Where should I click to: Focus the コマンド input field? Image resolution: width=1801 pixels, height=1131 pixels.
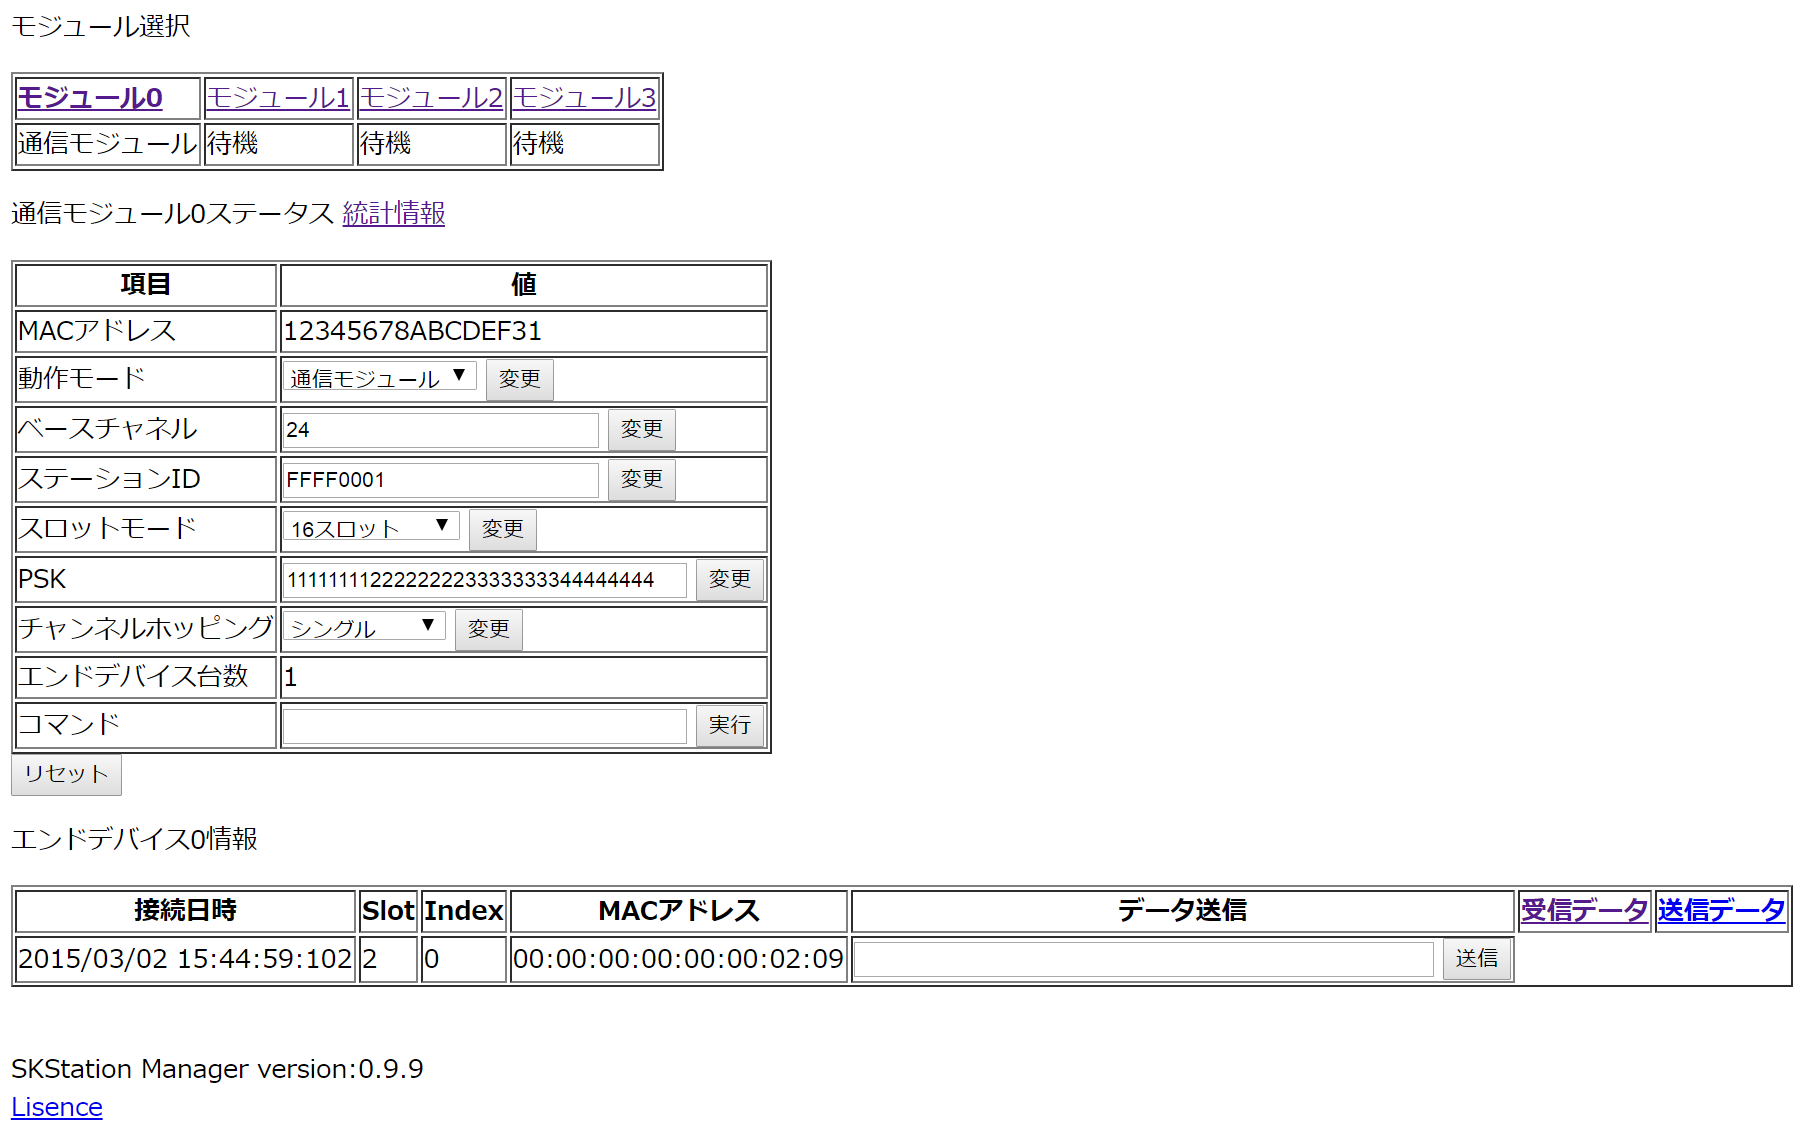click(485, 726)
